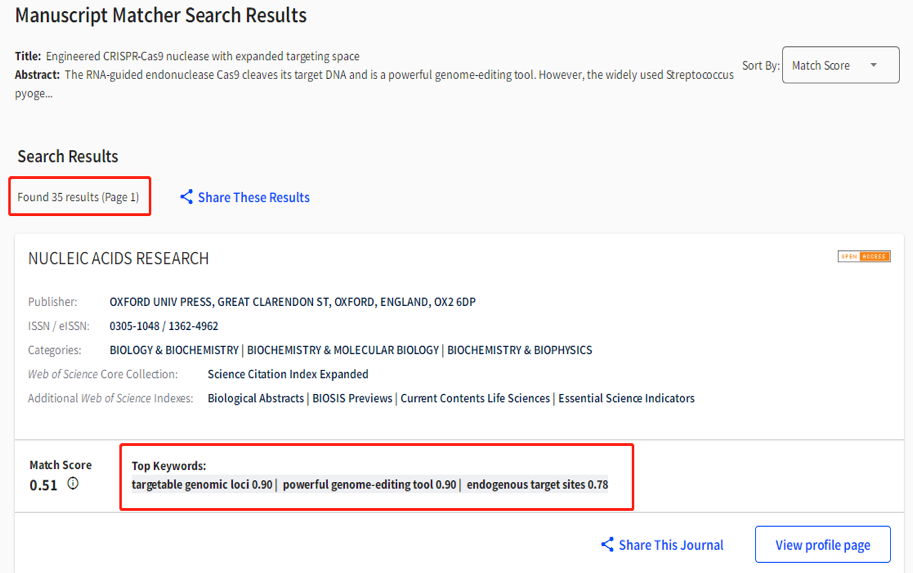Click Science Citation Index Expanded

tap(288, 374)
